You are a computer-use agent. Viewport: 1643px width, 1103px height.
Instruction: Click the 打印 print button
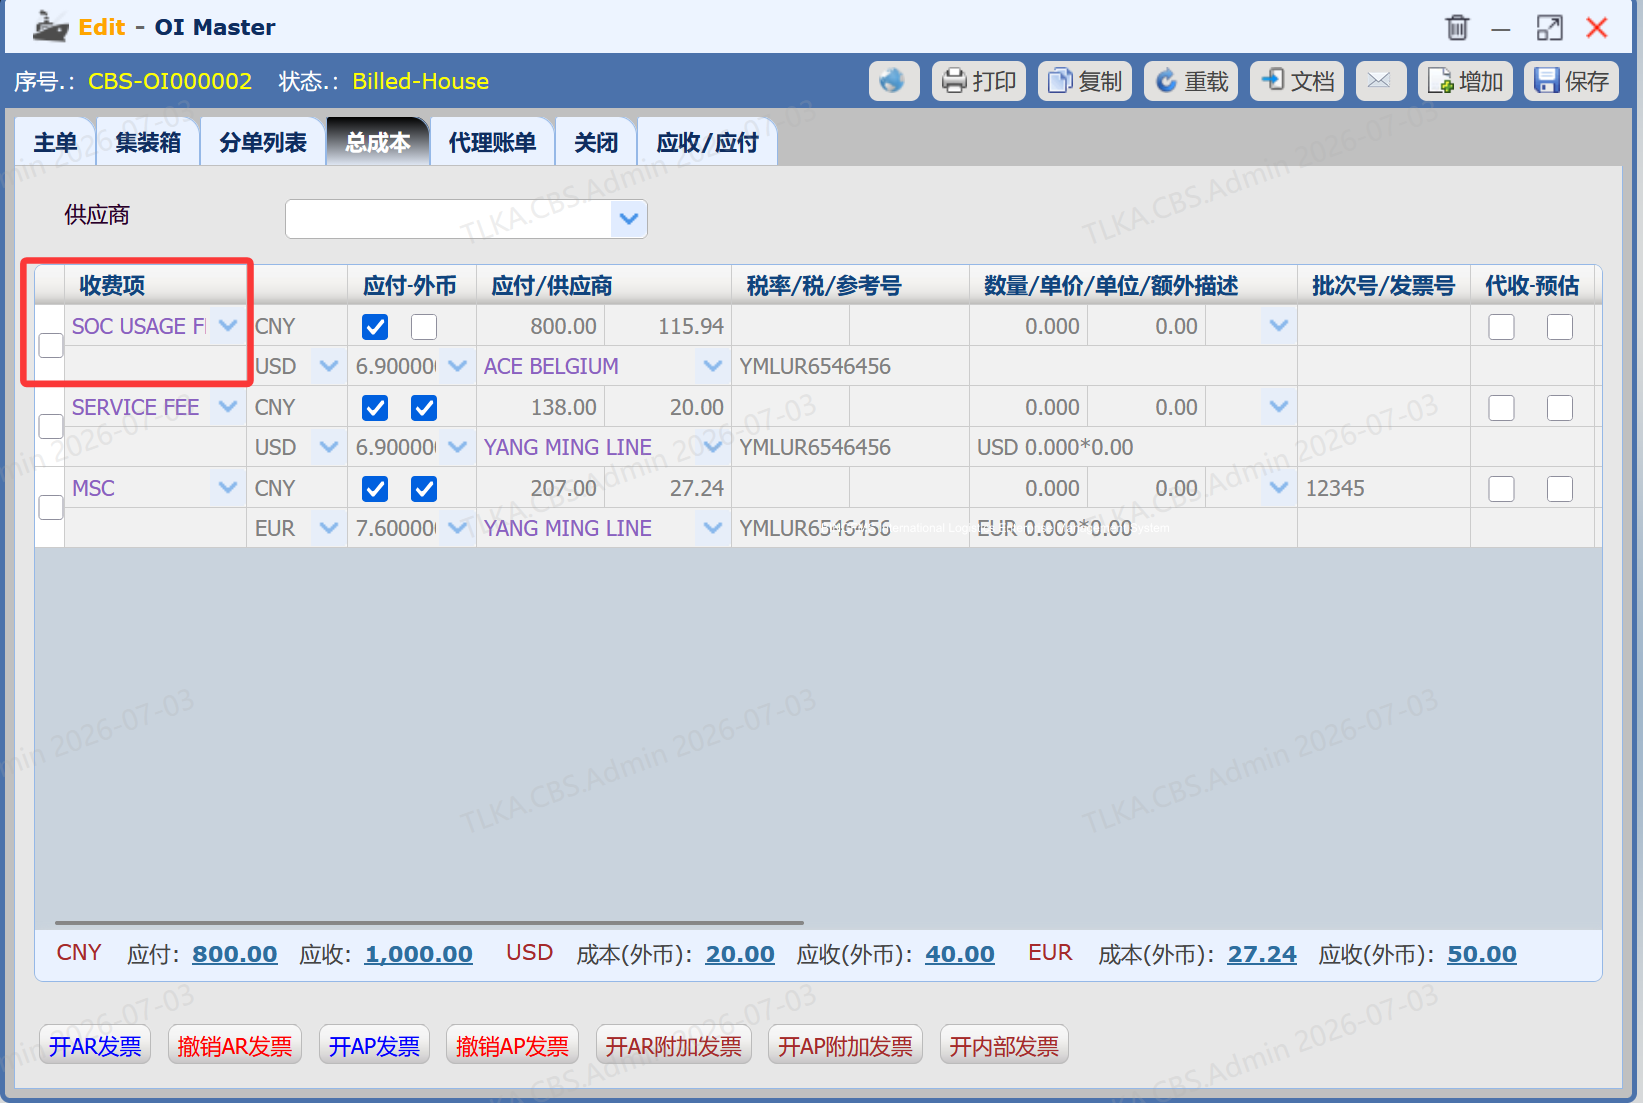click(x=979, y=81)
